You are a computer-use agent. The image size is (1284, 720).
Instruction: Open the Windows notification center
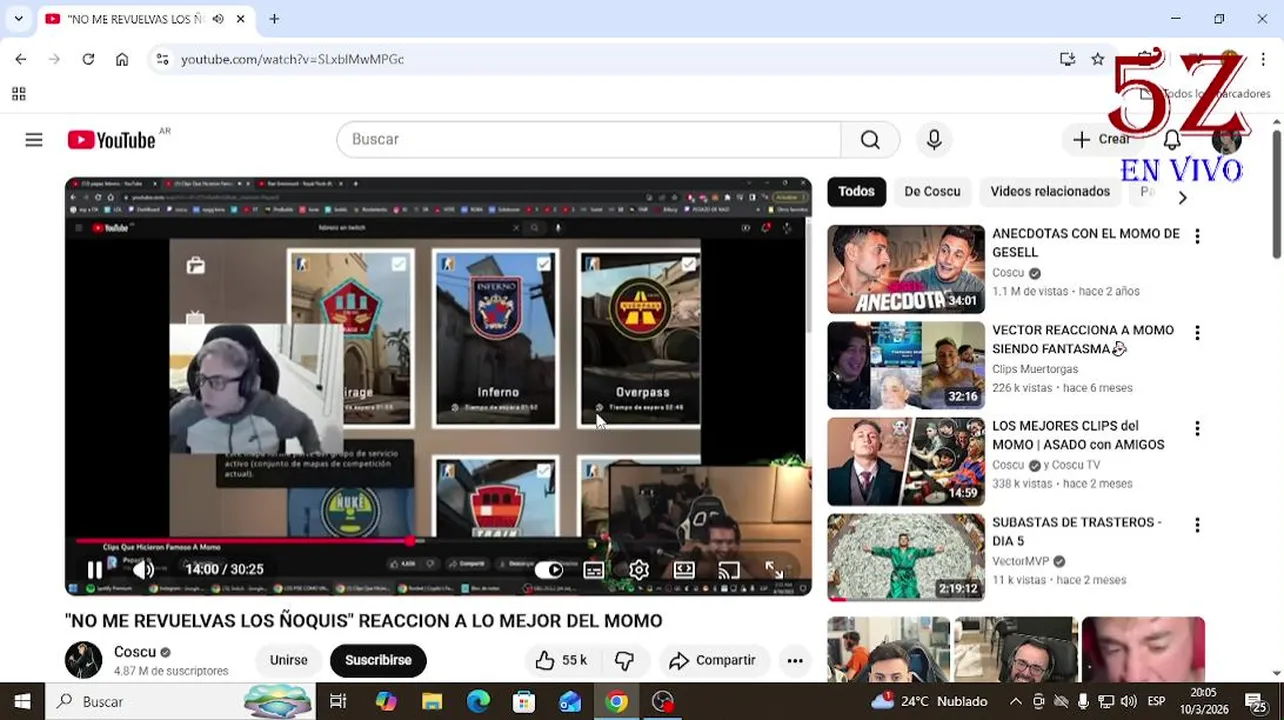pyautogui.click(x=1256, y=702)
